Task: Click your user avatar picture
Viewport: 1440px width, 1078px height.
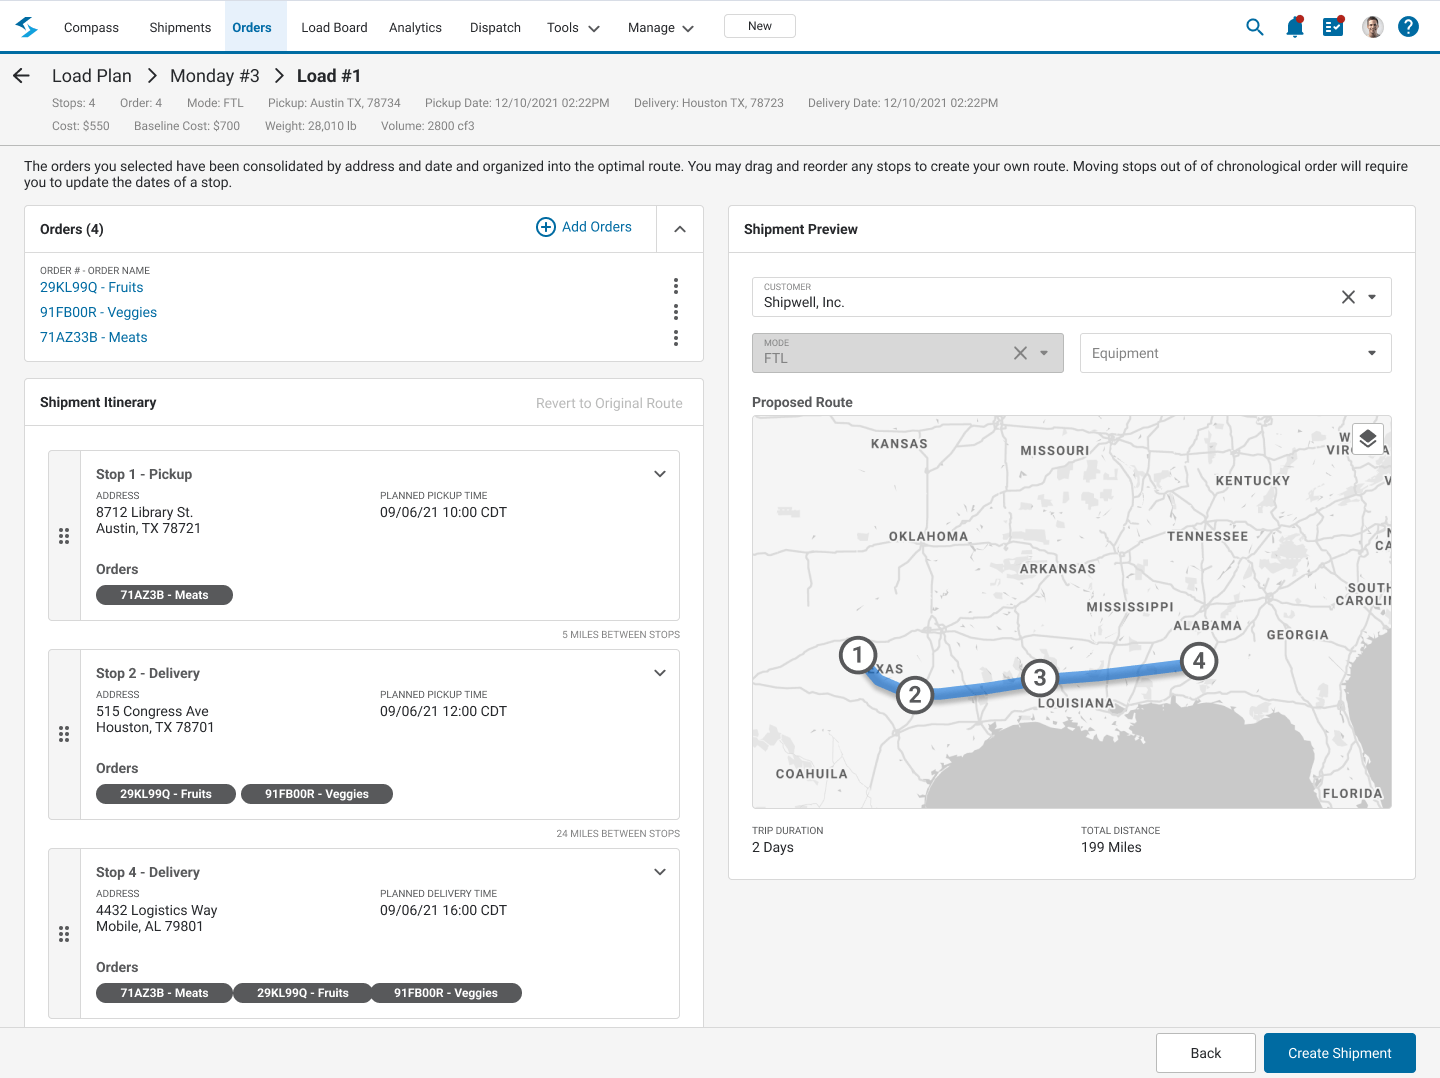Action: click(x=1371, y=27)
